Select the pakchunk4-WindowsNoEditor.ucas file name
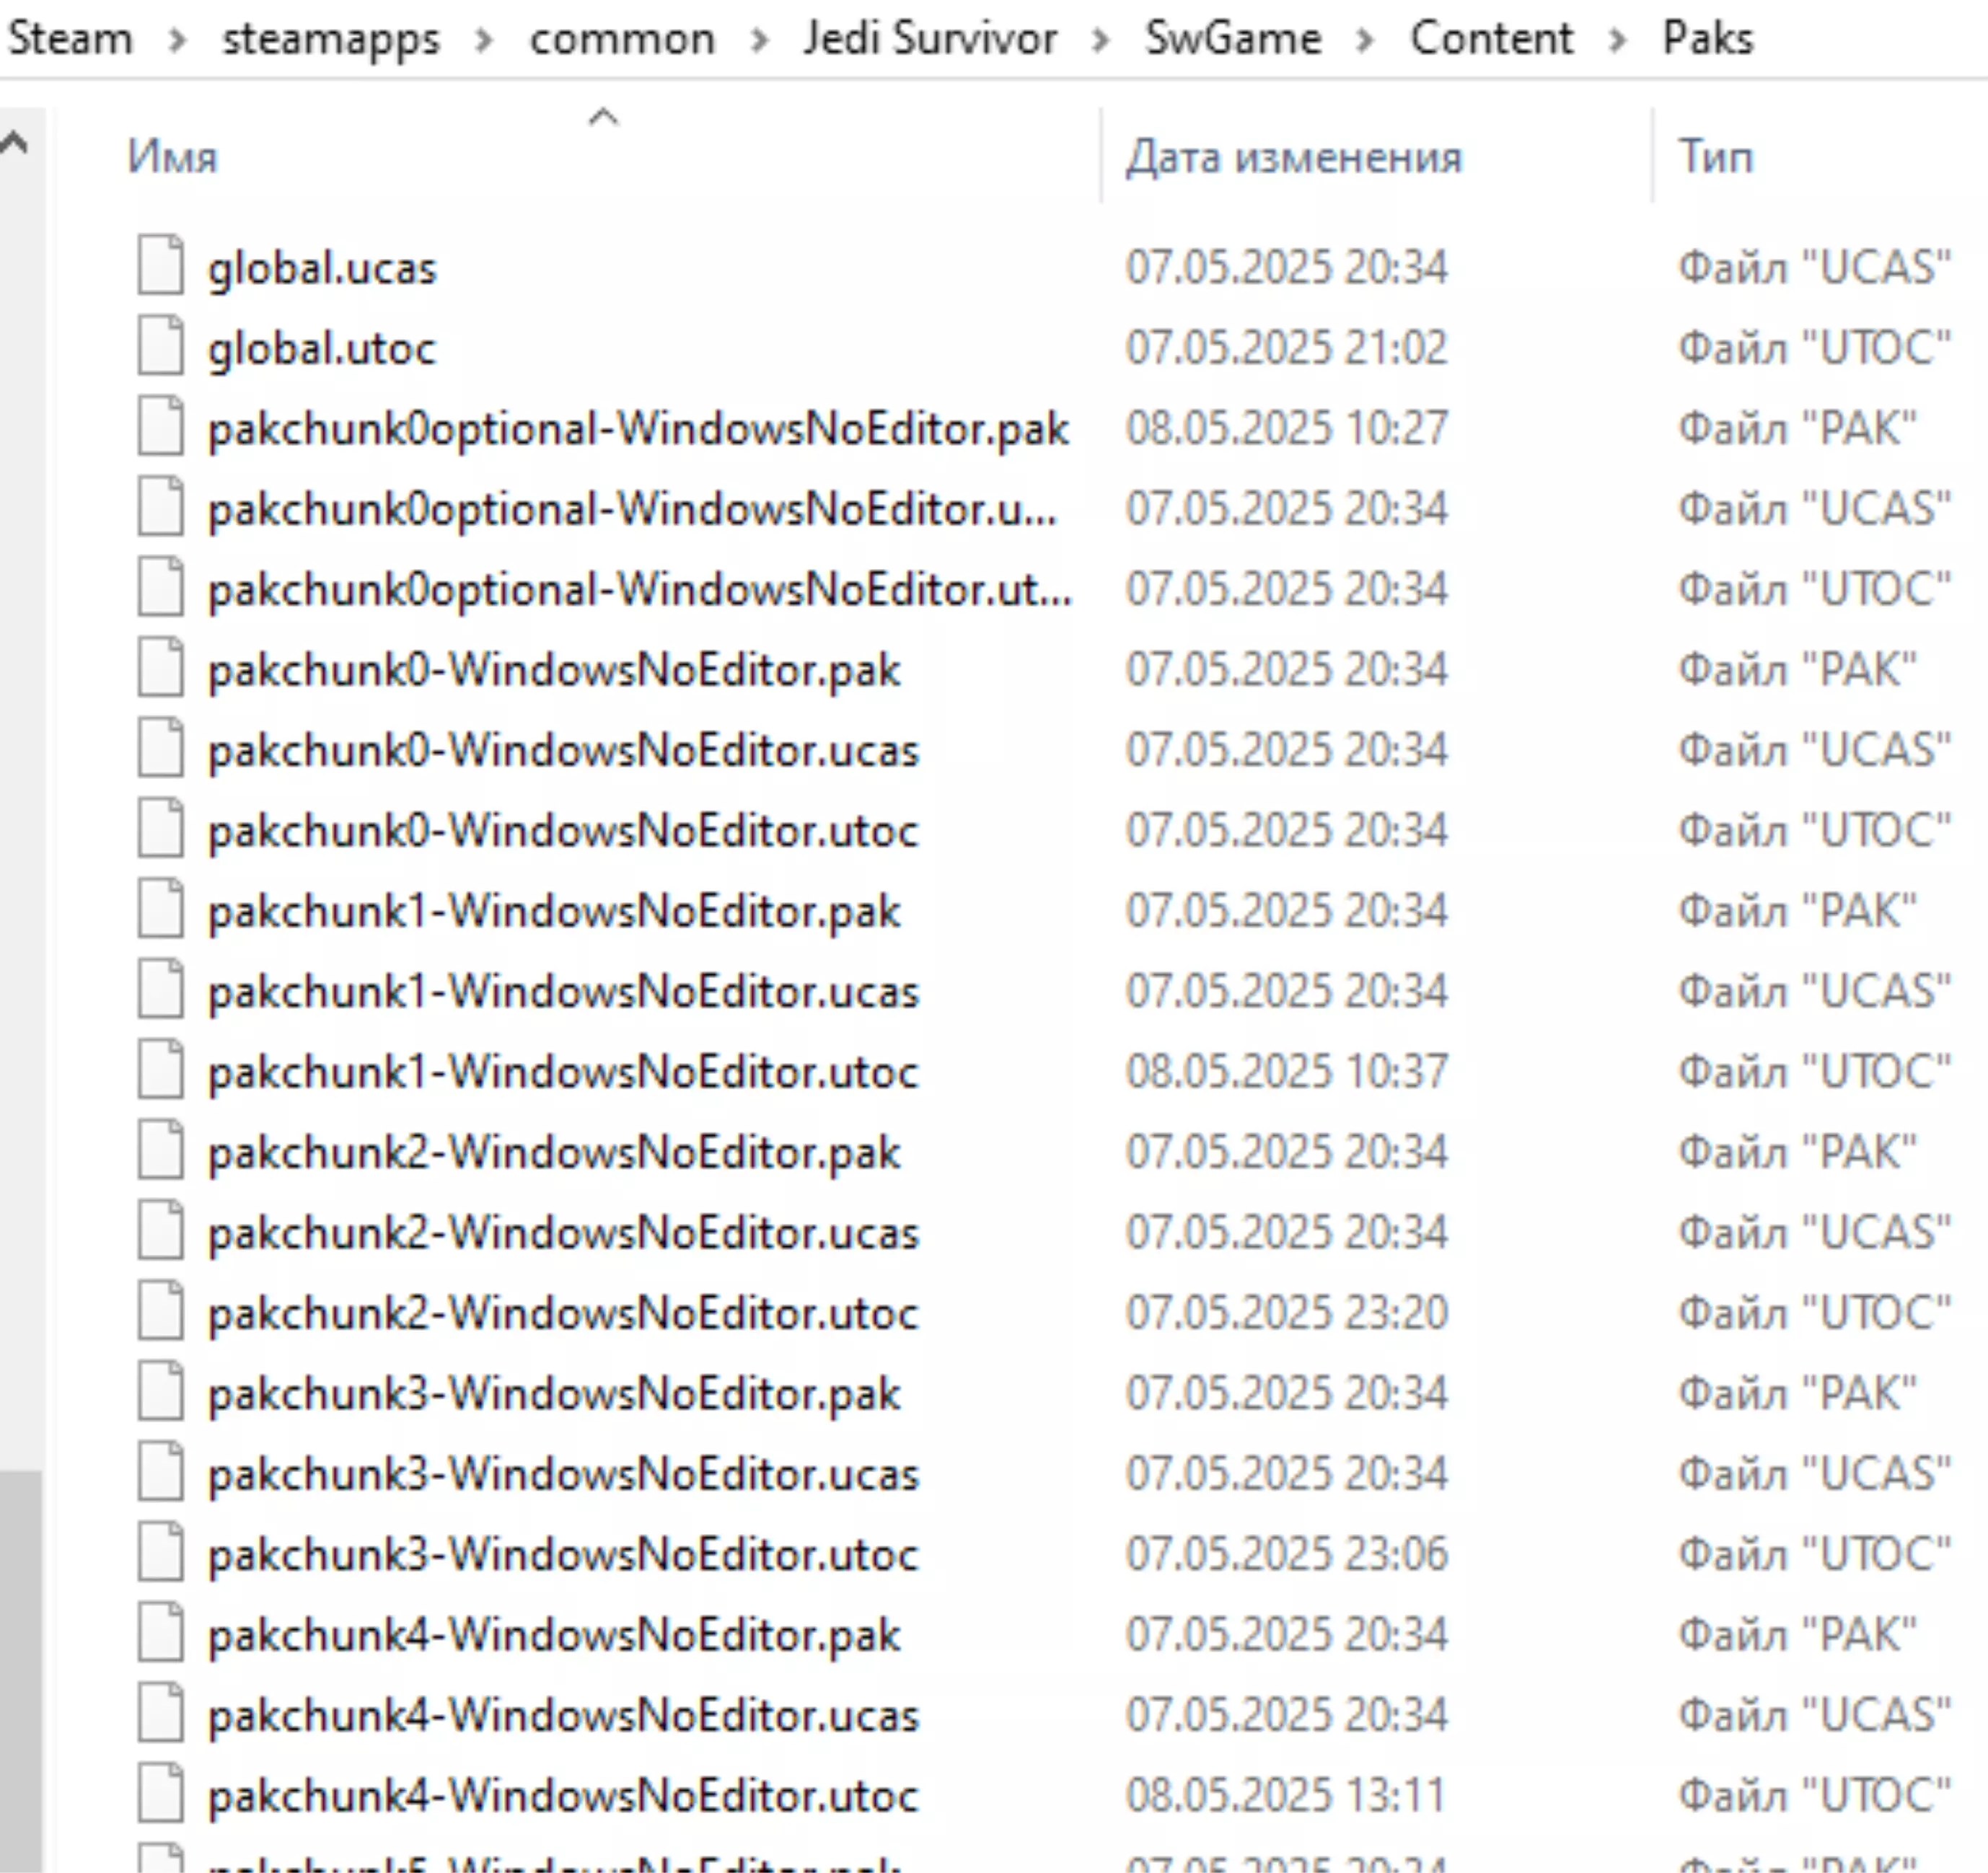Viewport: 1988px width, 1873px height. [x=562, y=1715]
